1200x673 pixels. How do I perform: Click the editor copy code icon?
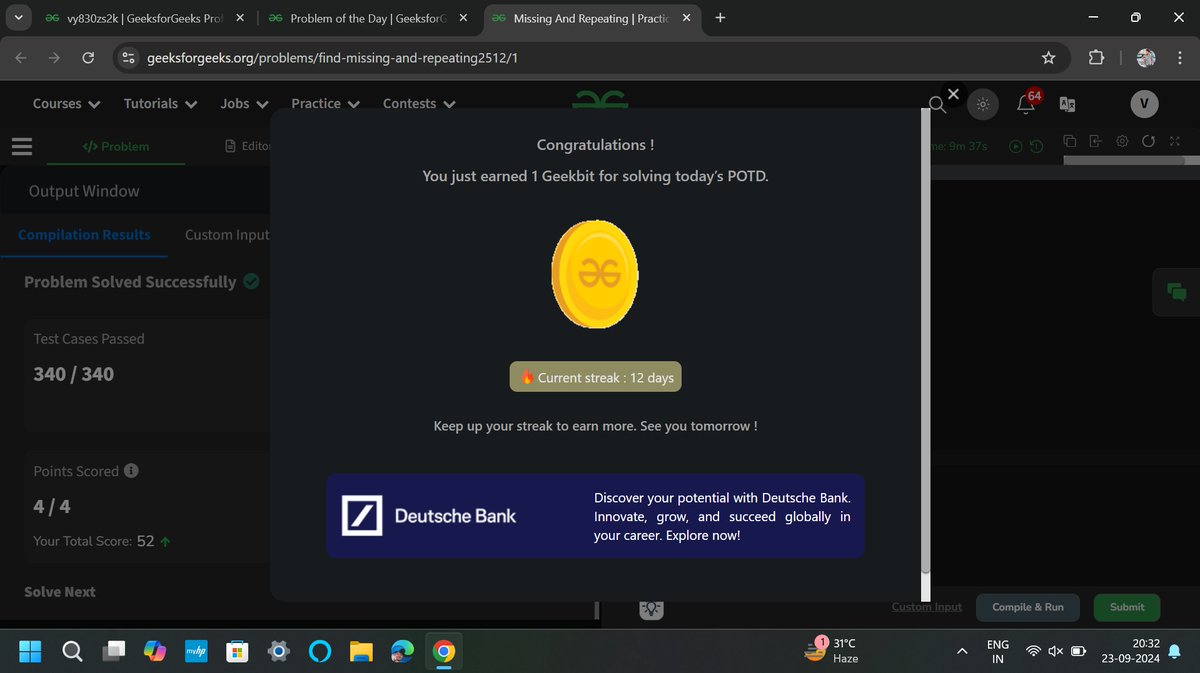[1069, 141]
